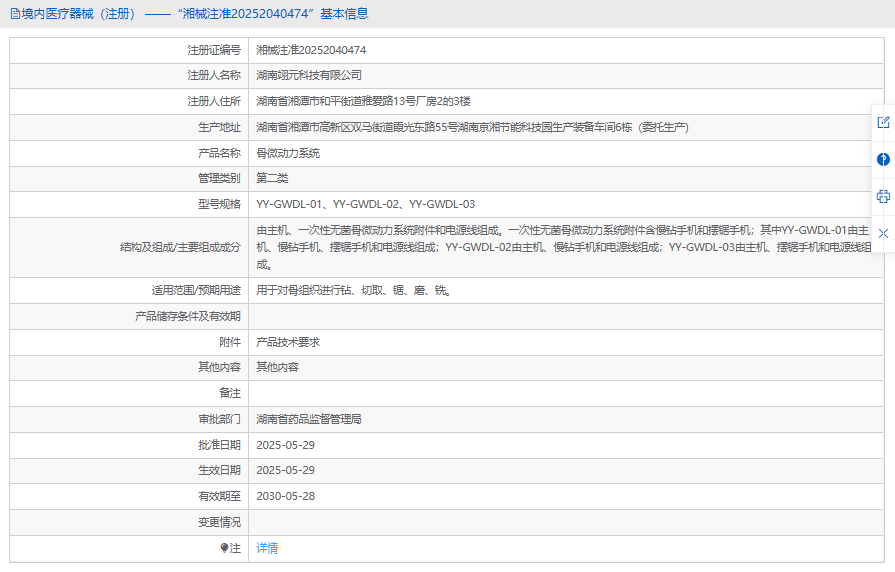
Task: Click the edit/feedback icon in side toolbar
Action: (x=883, y=122)
